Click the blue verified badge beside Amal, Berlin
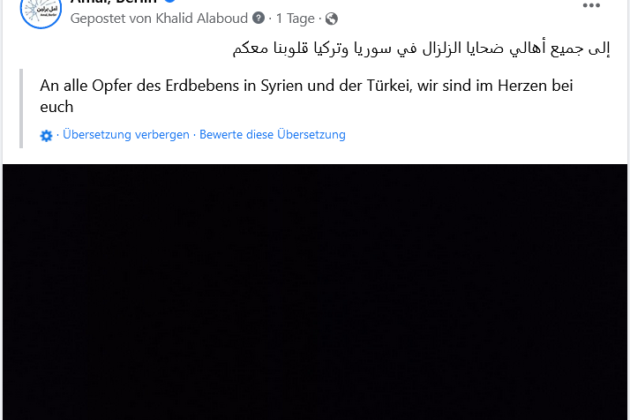This screenshot has width=630, height=420. pos(170,3)
